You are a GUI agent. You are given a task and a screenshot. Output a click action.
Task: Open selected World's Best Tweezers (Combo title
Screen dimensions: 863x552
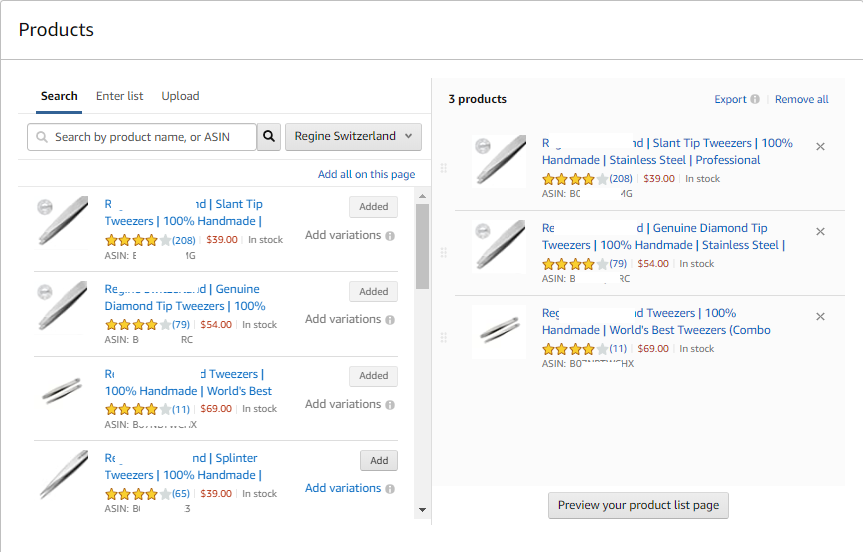(656, 321)
